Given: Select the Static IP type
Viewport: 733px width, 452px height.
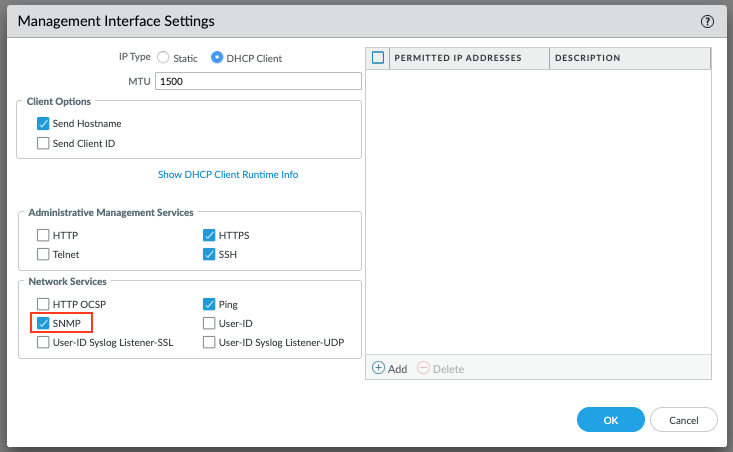Looking at the screenshot, I should (x=164, y=58).
